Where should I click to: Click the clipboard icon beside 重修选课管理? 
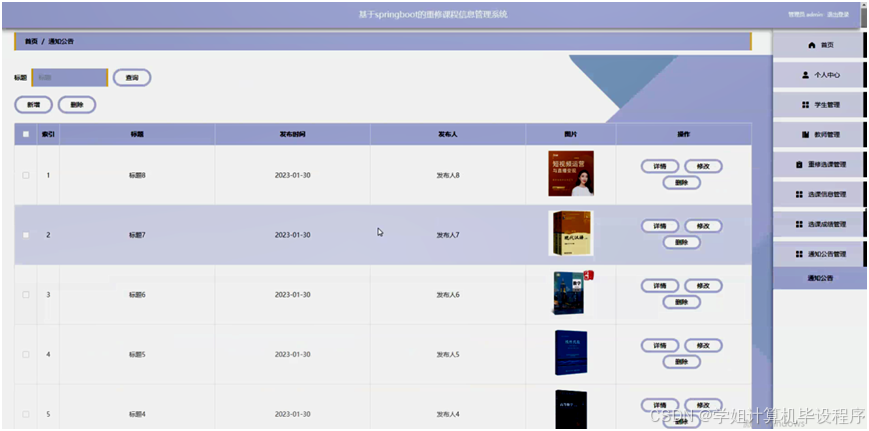(x=799, y=165)
